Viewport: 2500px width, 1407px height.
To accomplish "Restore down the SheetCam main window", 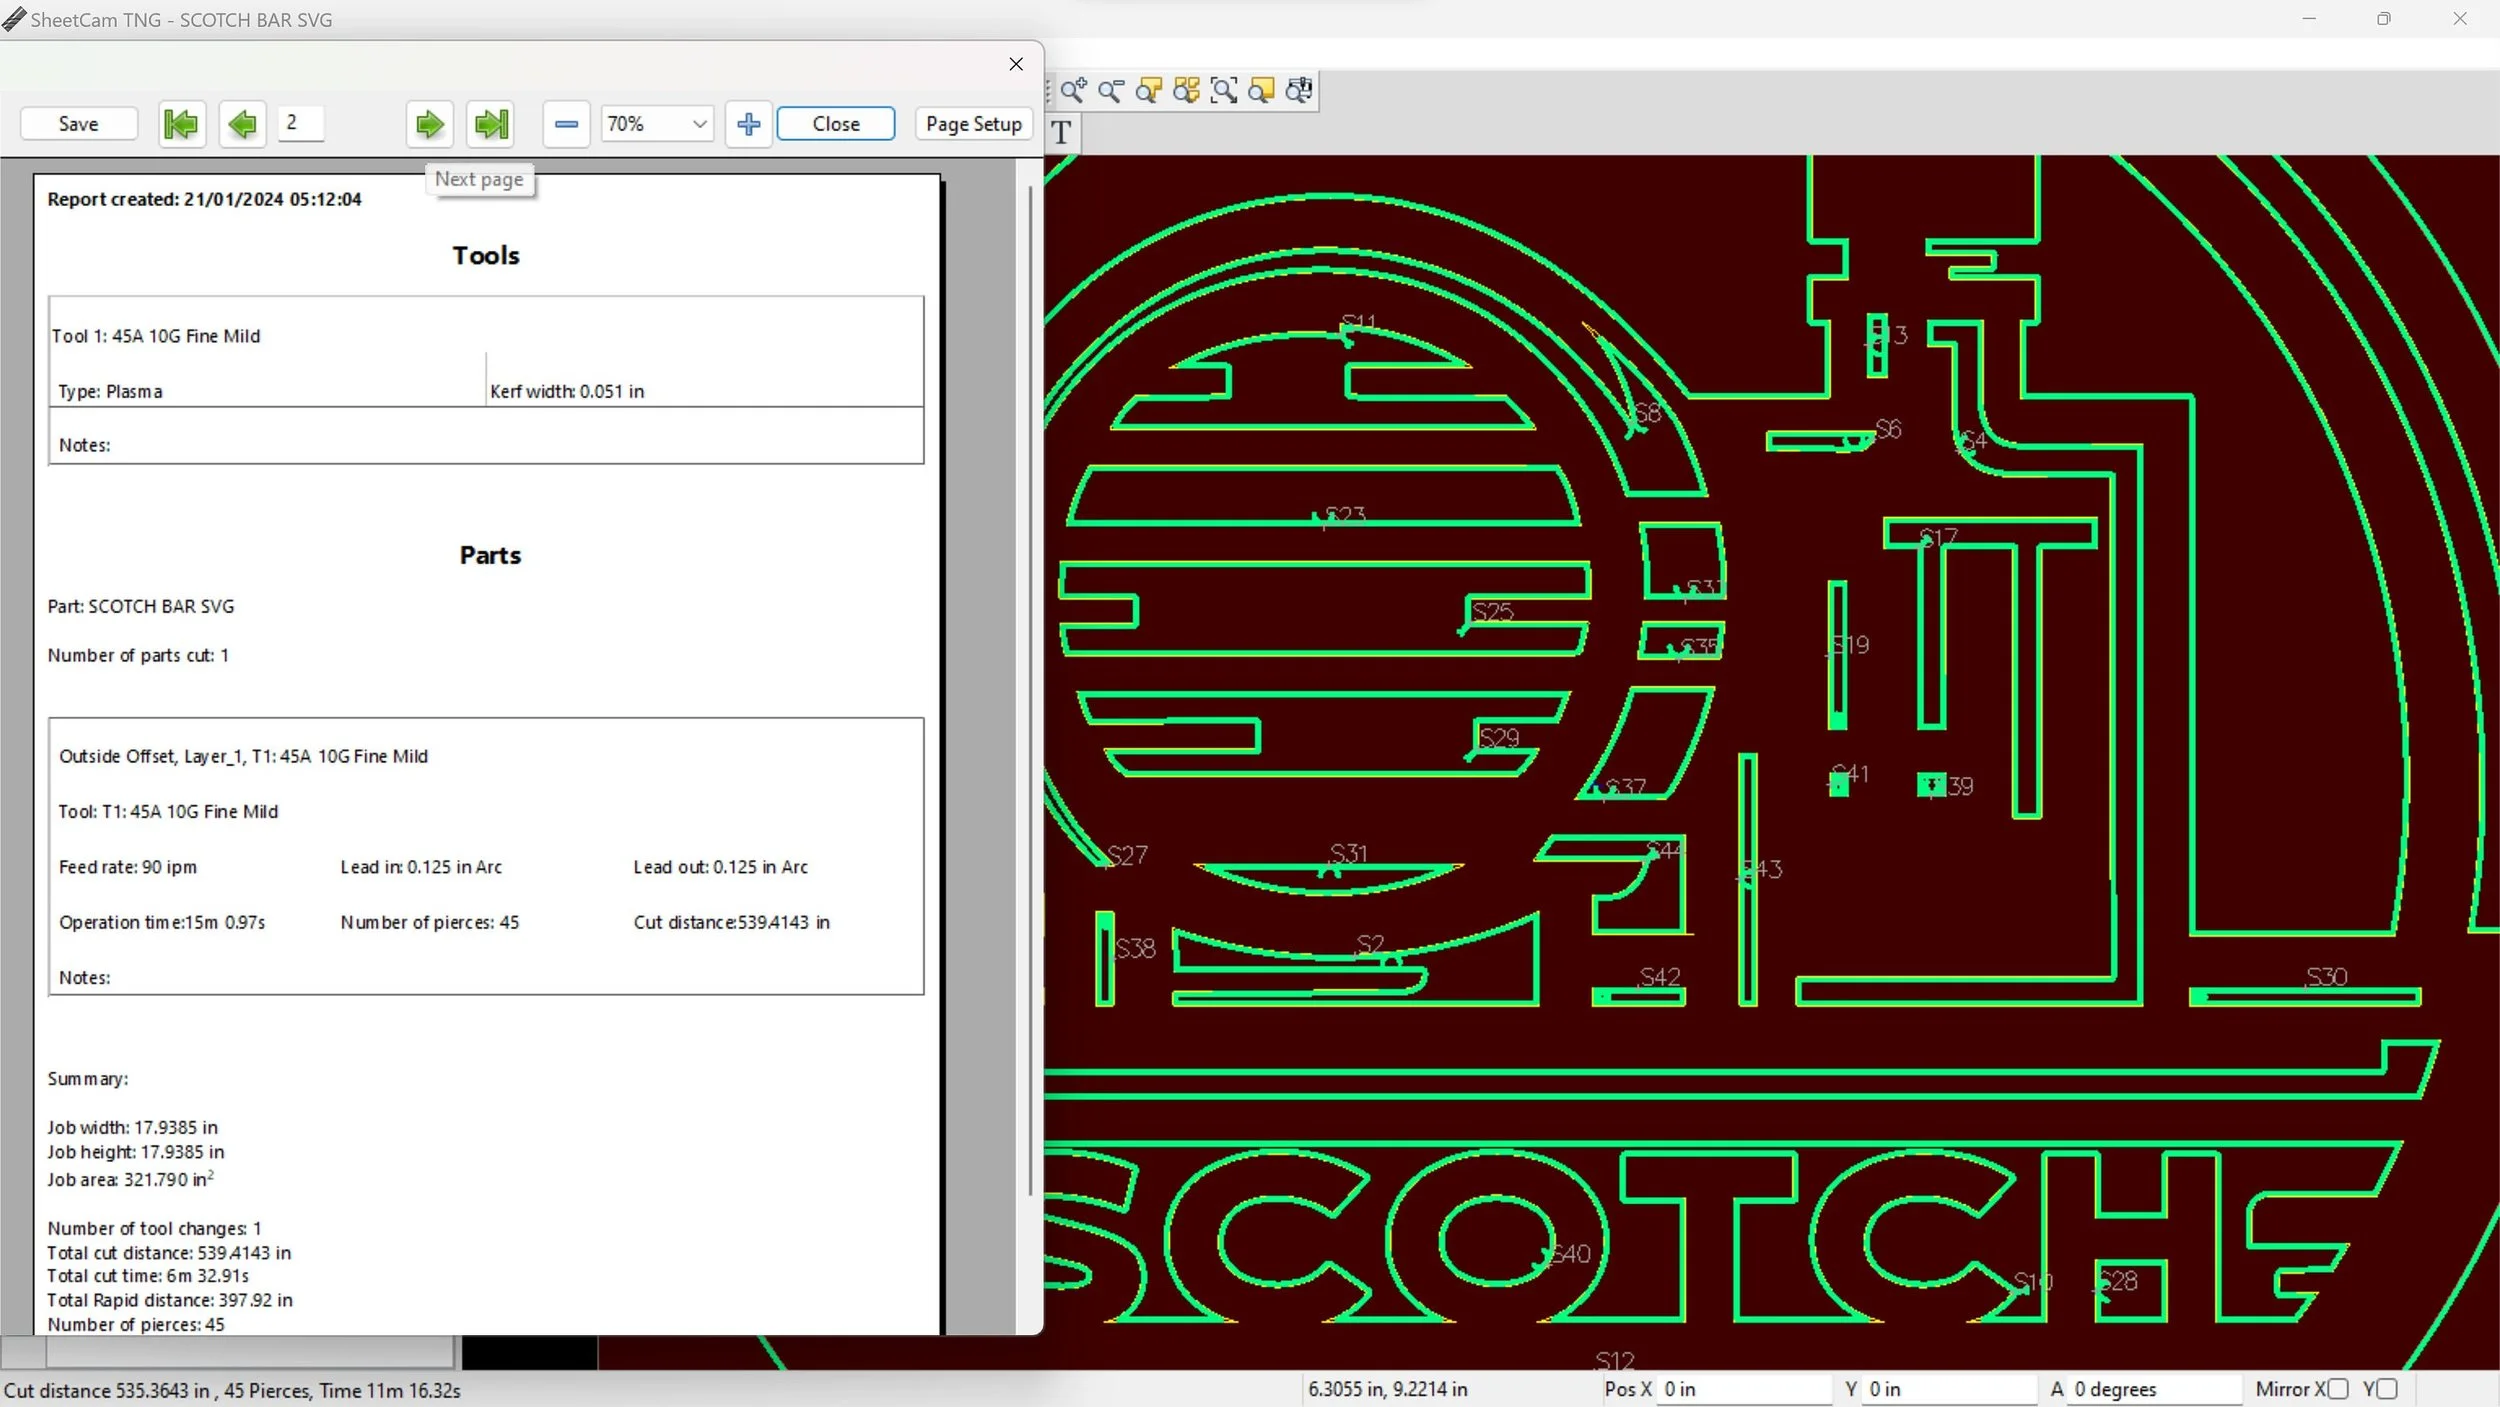I will click(x=2384, y=19).
